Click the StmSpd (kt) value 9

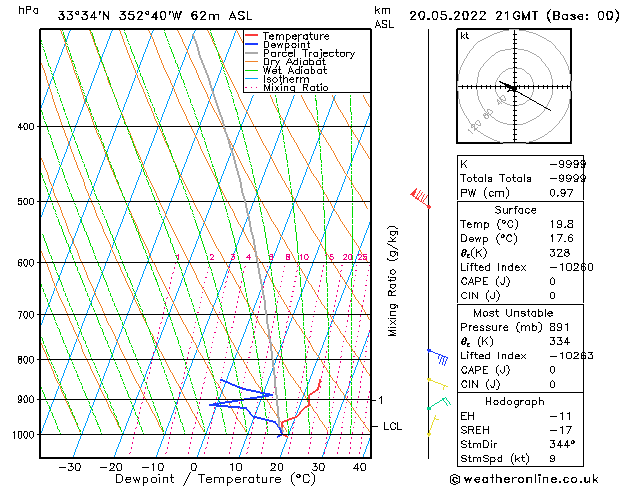(x=552, y=458)
